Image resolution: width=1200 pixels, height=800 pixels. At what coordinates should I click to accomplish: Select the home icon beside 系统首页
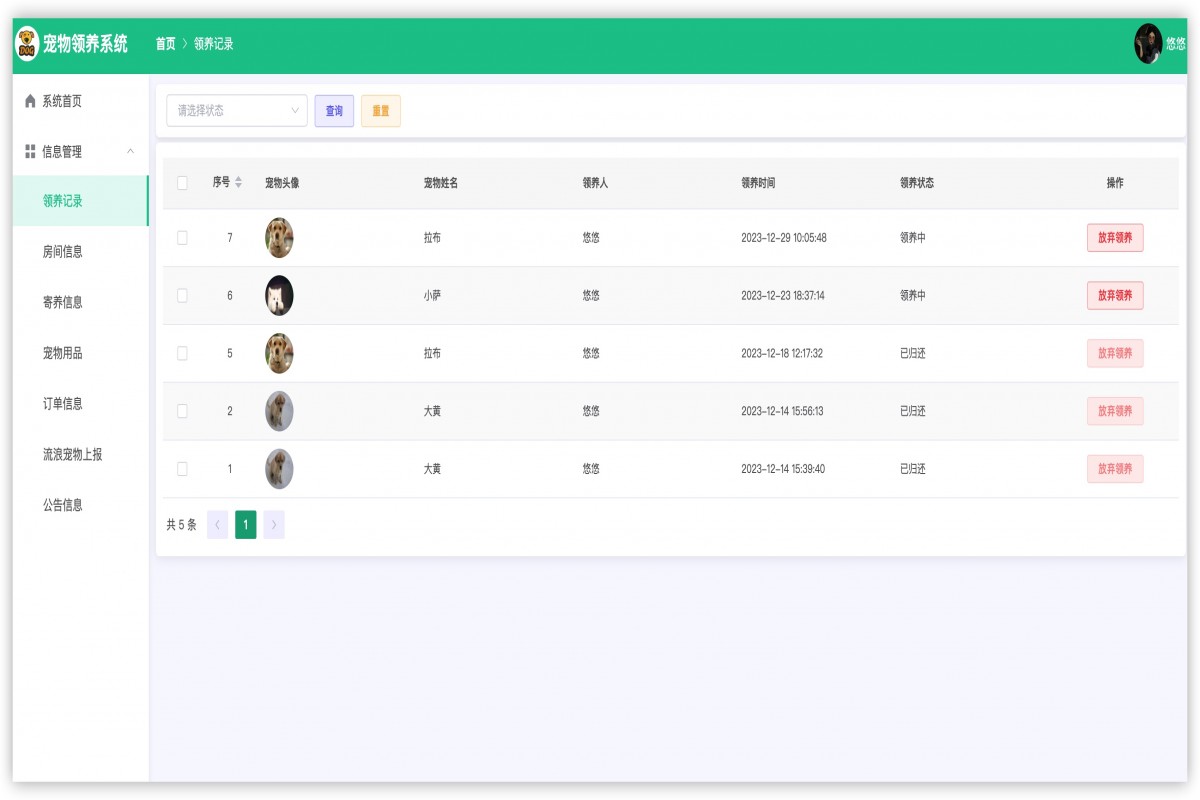[x=26, y=100]
